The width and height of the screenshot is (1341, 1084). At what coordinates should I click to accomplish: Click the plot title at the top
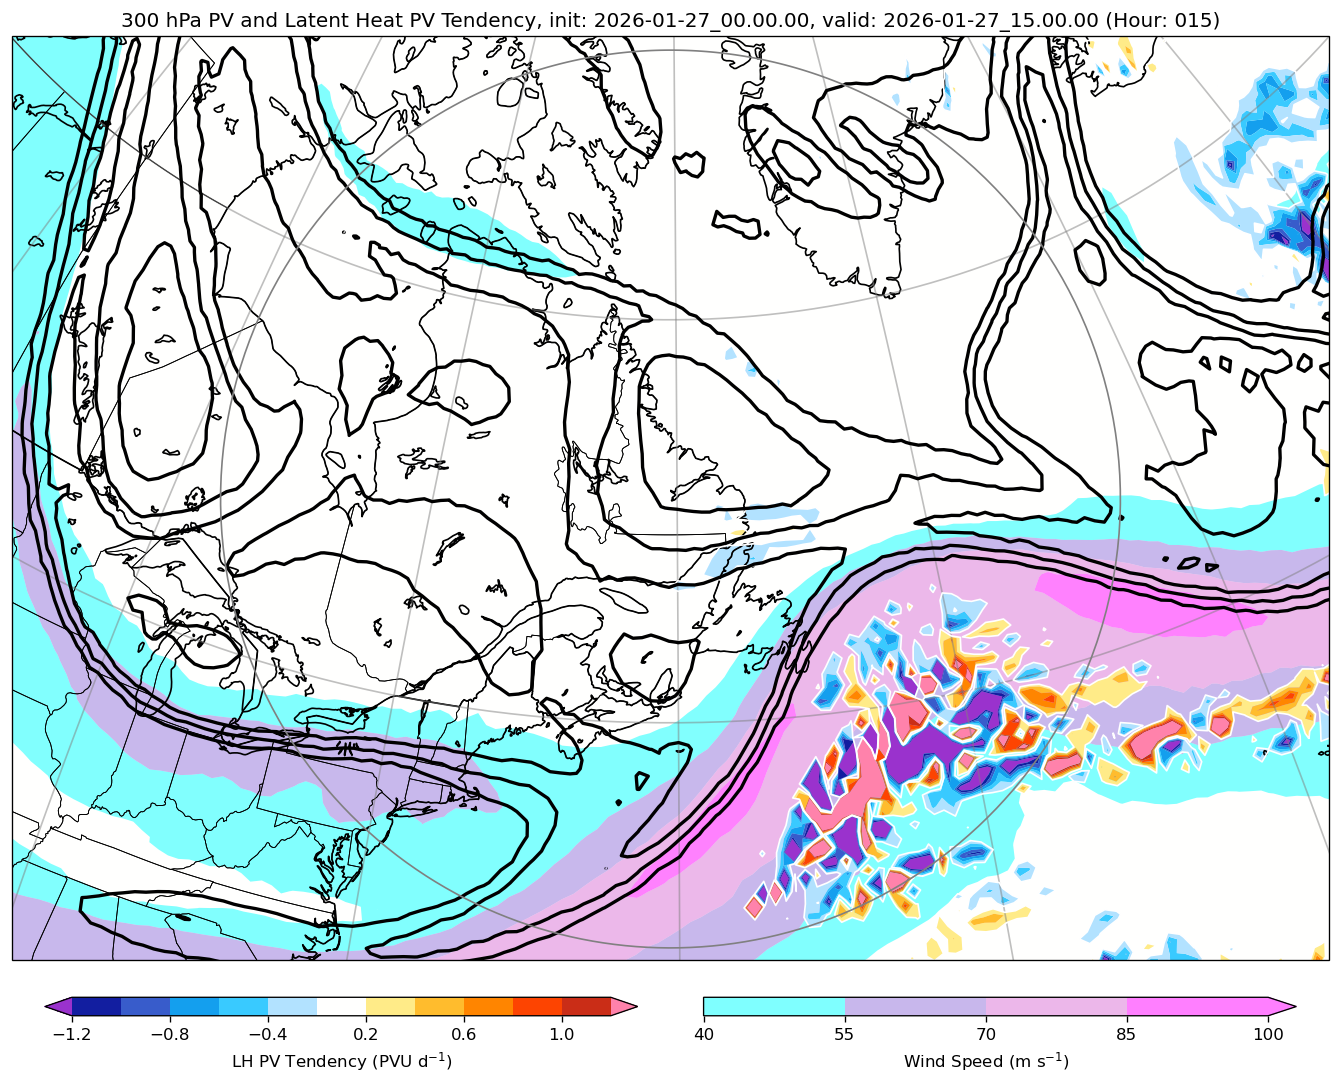pyautogui.click(x=670, y=20)
